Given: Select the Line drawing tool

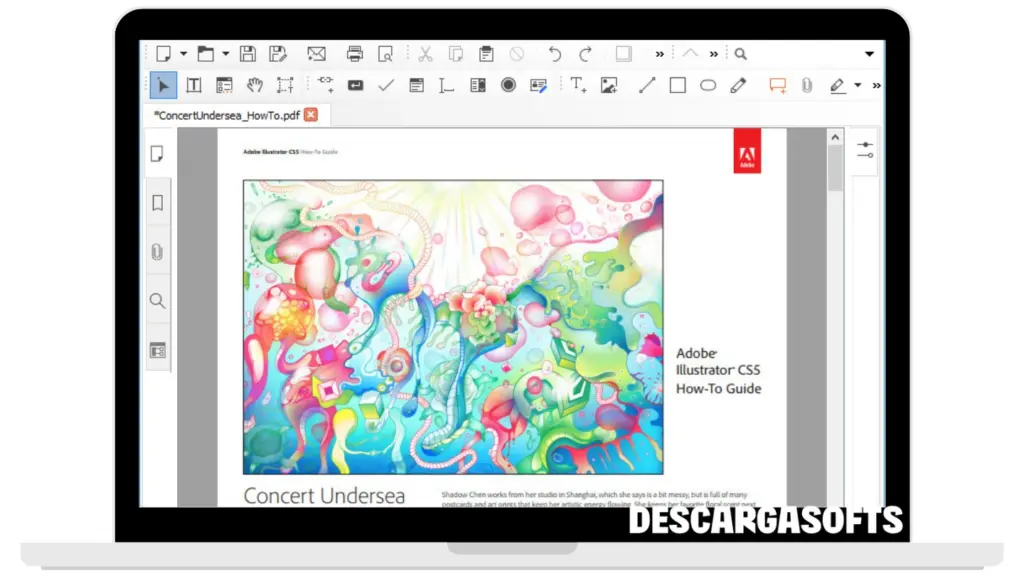Looking at the screenshot, I should 647,85.
